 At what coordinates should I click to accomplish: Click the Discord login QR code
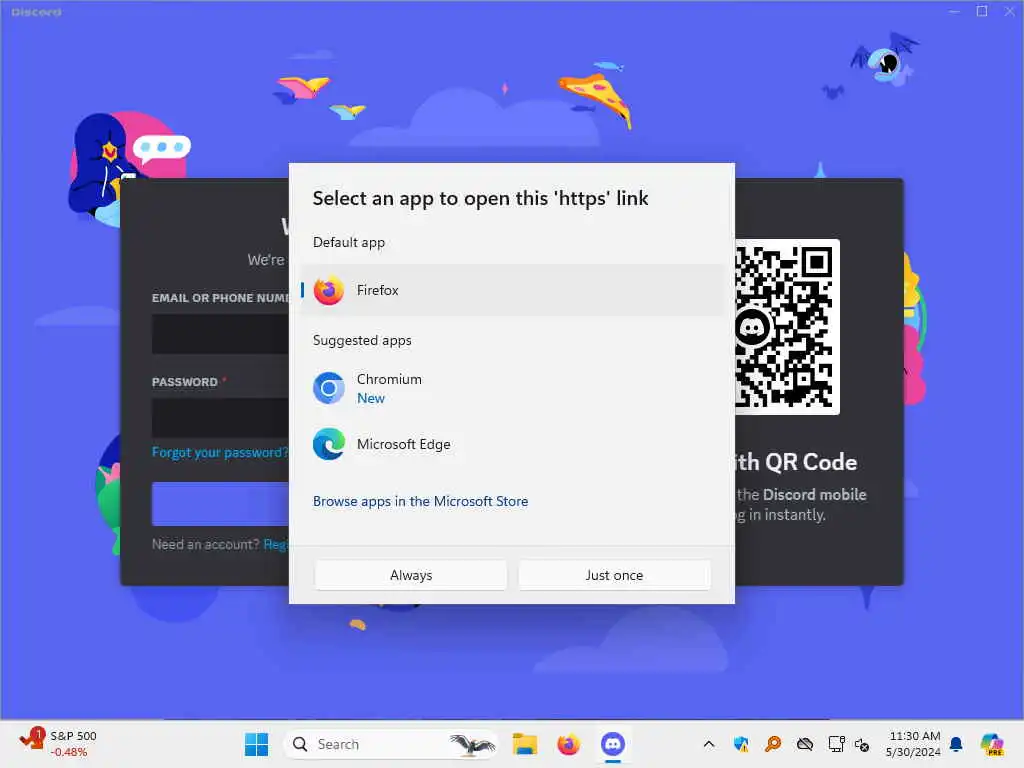point(786,327)
